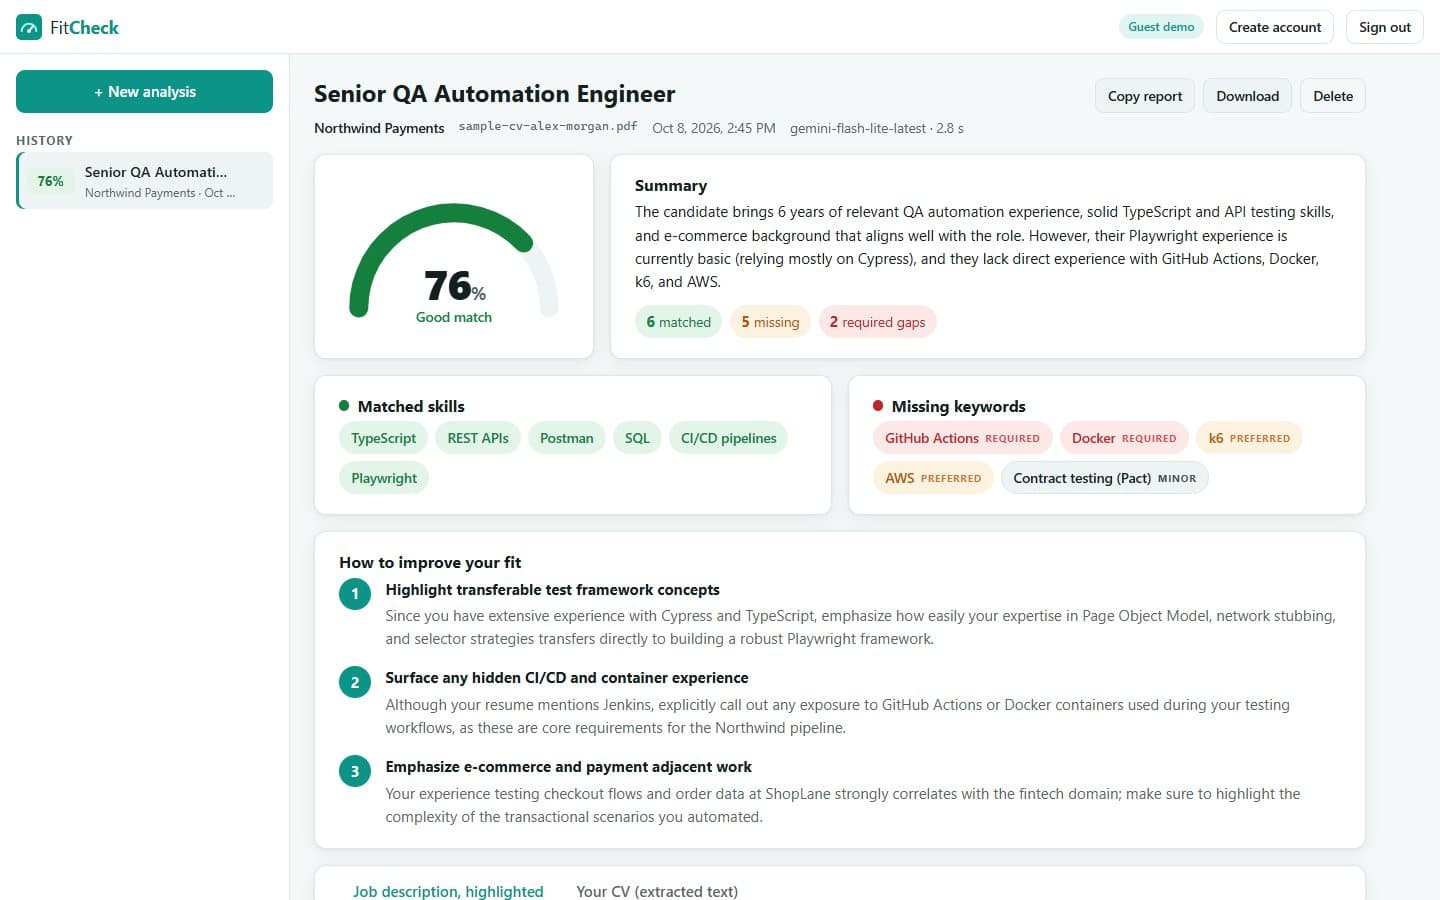Click the sample-cv-alex-morgan.pdf filename
This screenshot has width=1440, height=900.
[x=548, y=127]
